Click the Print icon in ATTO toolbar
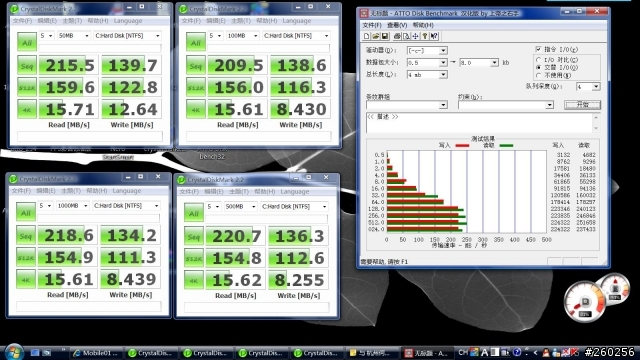This screenshot has height=360, width=640. [x=397, y=36]
